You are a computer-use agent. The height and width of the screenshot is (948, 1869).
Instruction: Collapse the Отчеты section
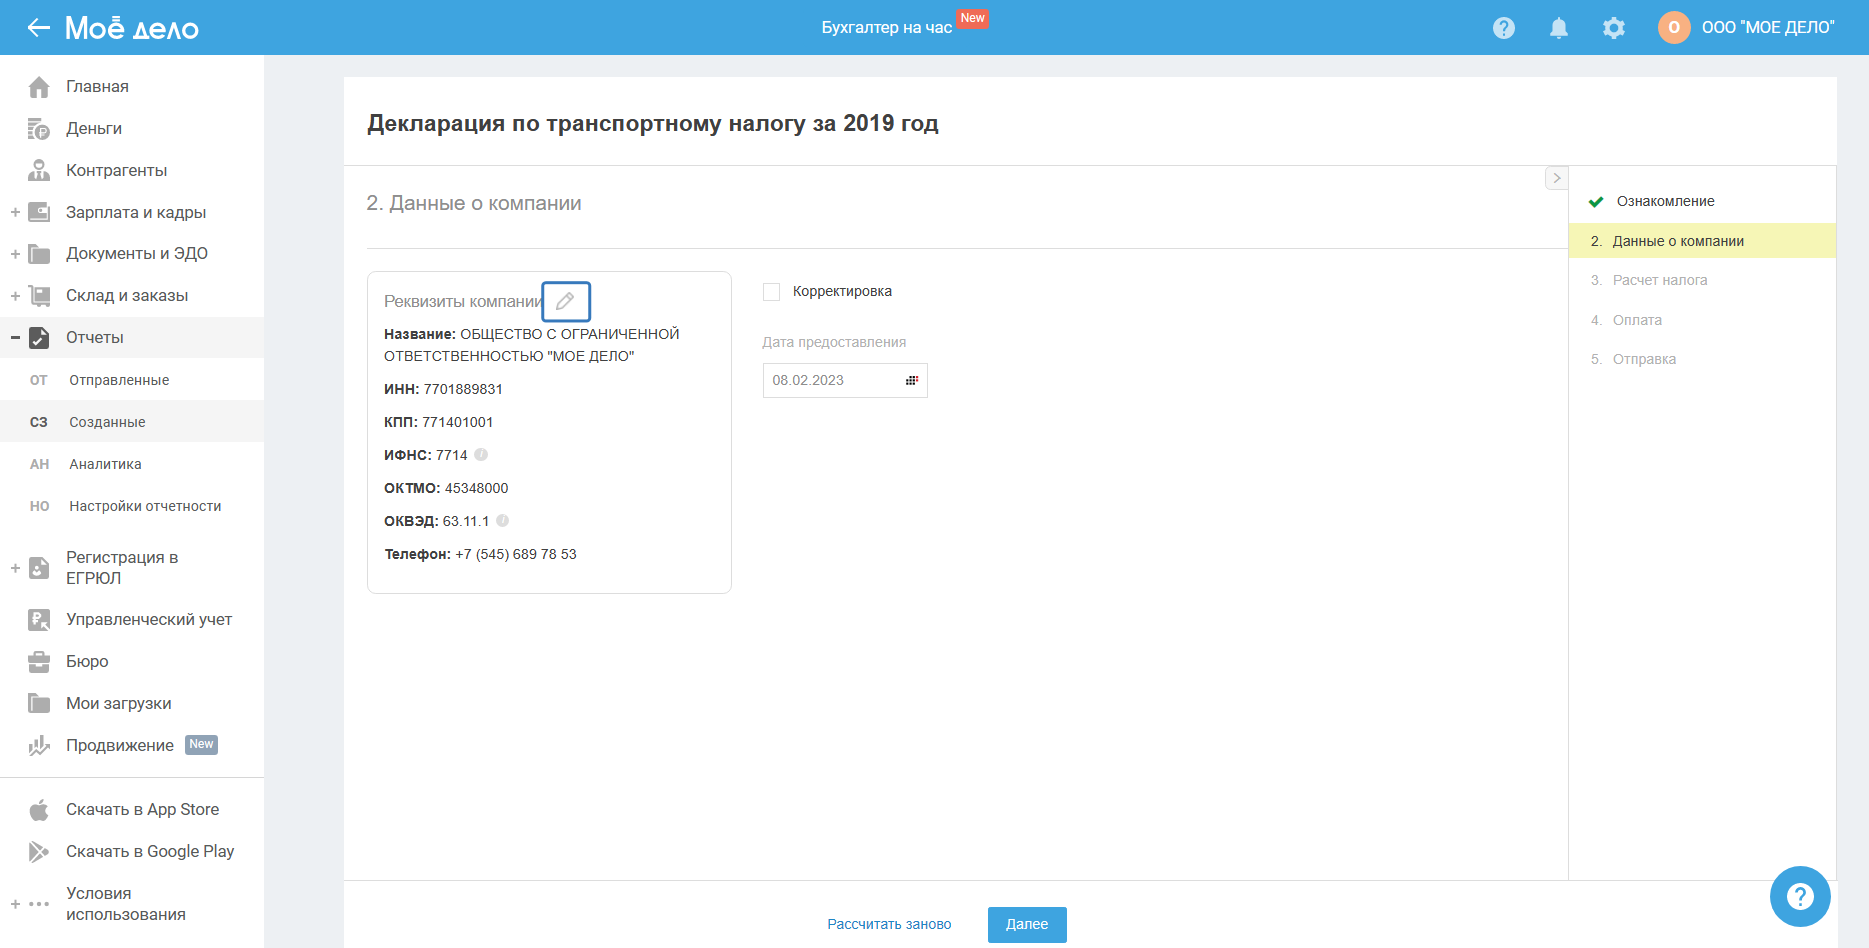15,338
